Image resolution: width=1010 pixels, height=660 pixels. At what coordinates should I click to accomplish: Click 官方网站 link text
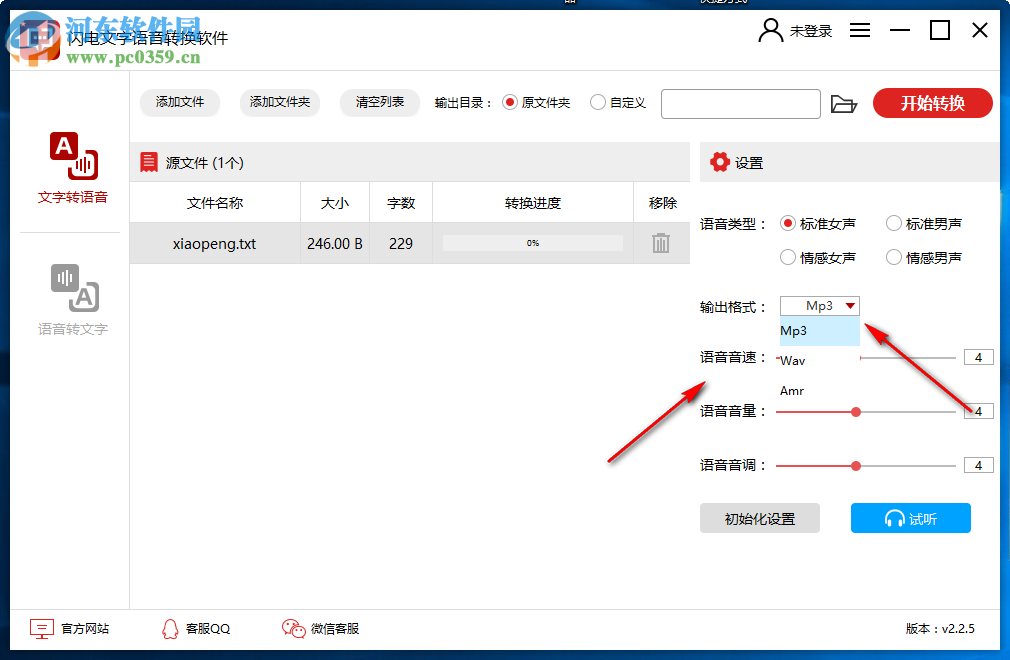pos(85,628)
